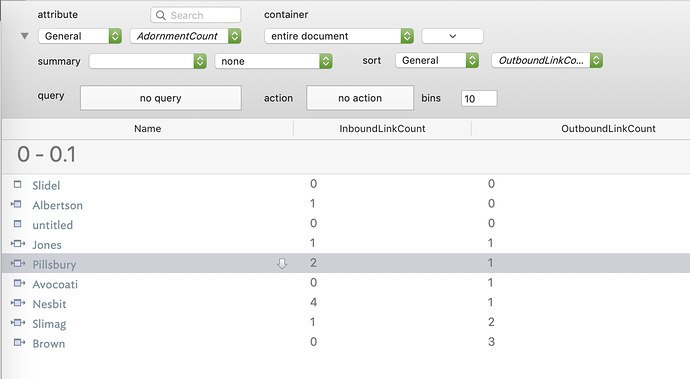
Task: Click the Avocoati note icon
Action: (x=19, y=283)
